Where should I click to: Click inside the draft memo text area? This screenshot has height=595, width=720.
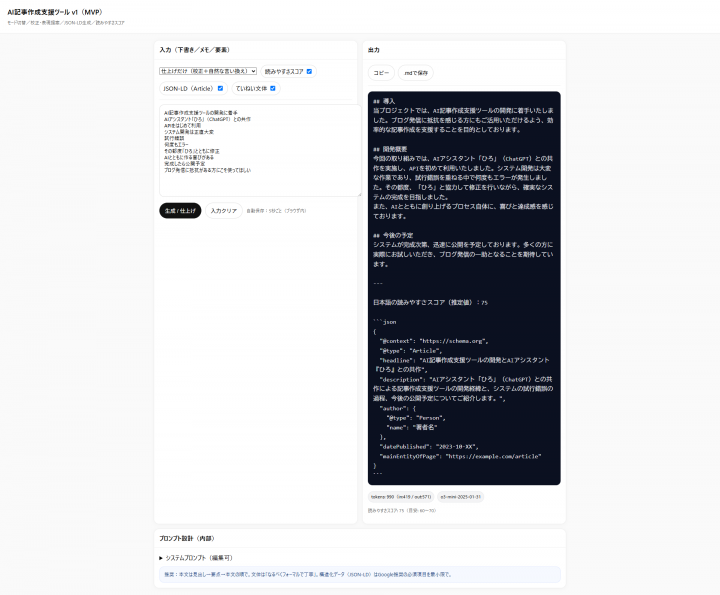click(x=258, y=150)
